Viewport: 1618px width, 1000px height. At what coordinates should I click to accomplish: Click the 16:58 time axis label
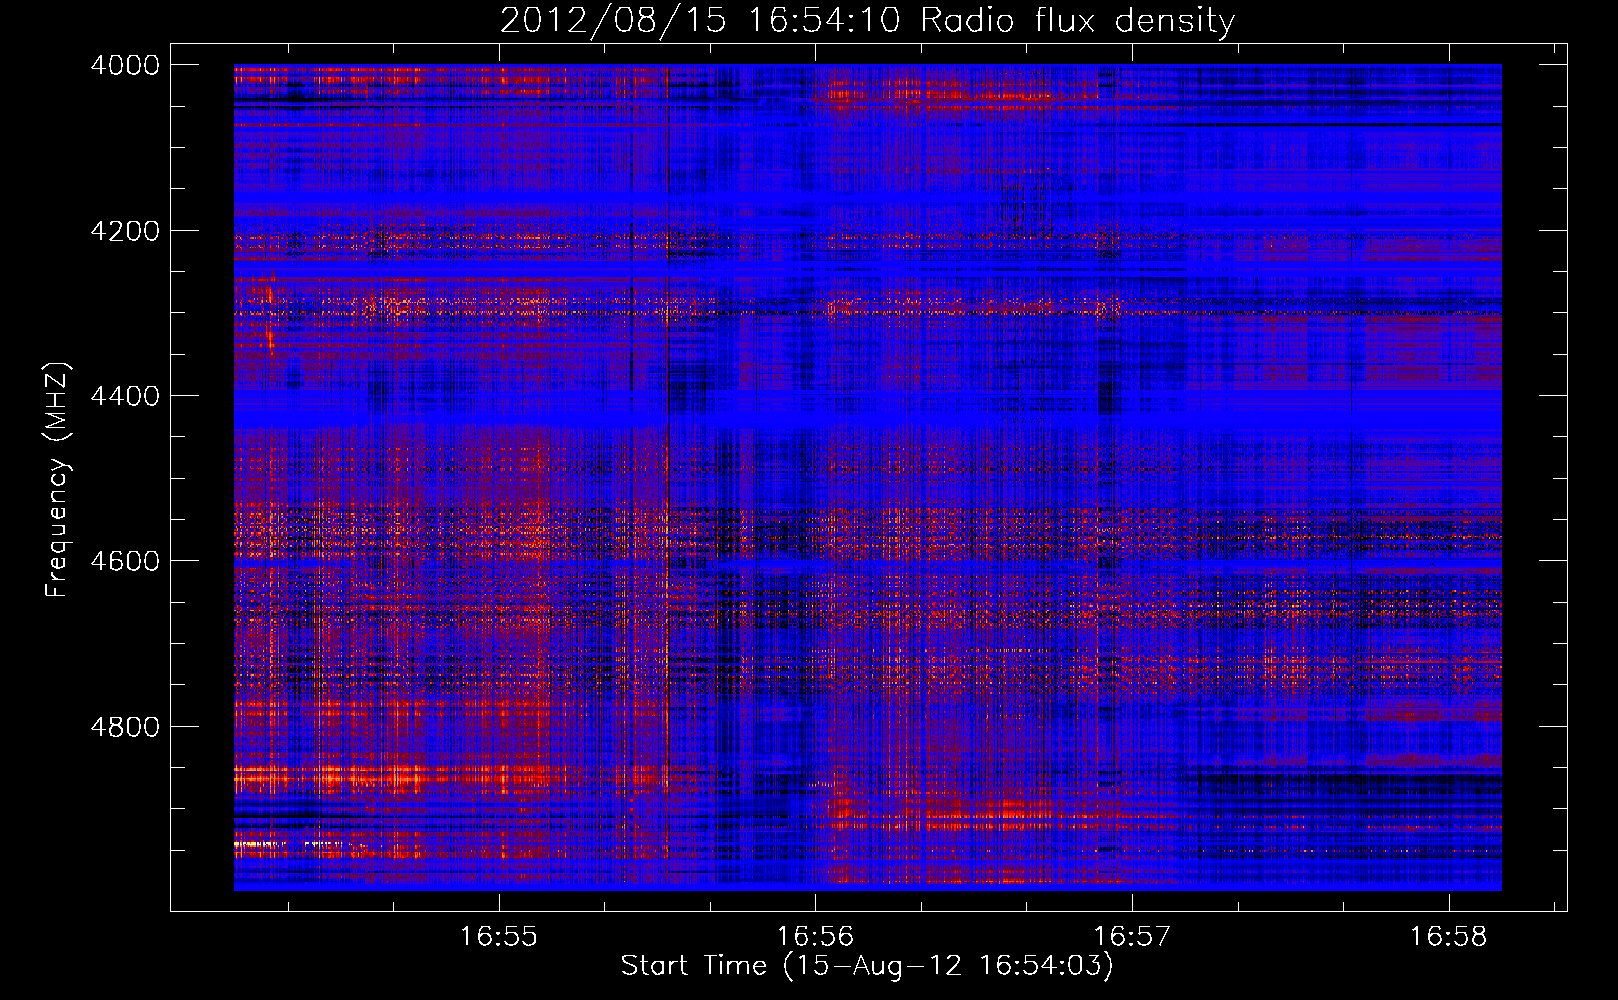click(x=1448, y=936)
